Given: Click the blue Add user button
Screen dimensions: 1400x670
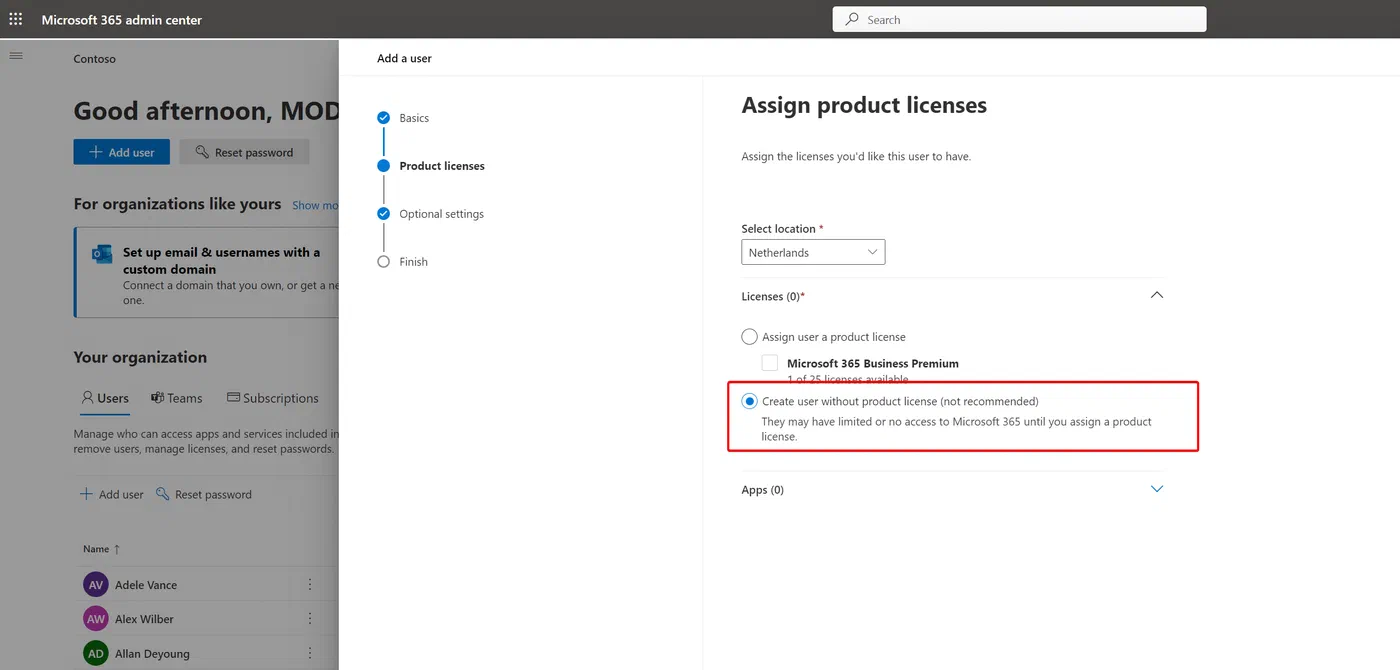Looking at the screenshot, I should (x=122, y=152).
